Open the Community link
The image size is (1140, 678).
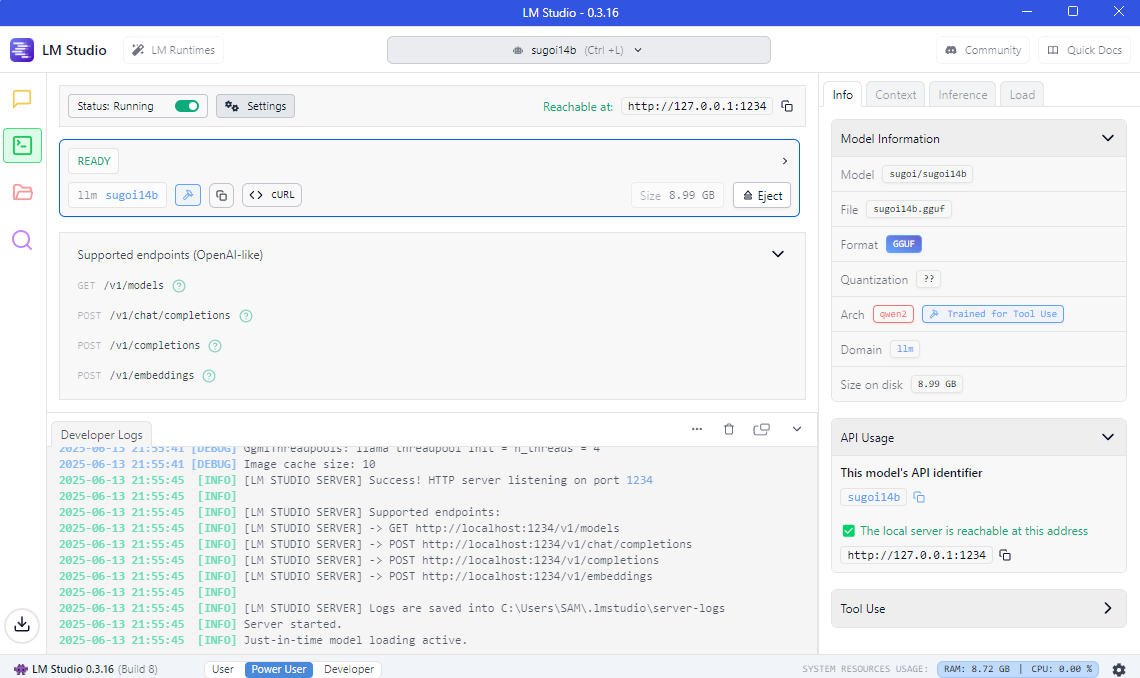click(983, 50)
